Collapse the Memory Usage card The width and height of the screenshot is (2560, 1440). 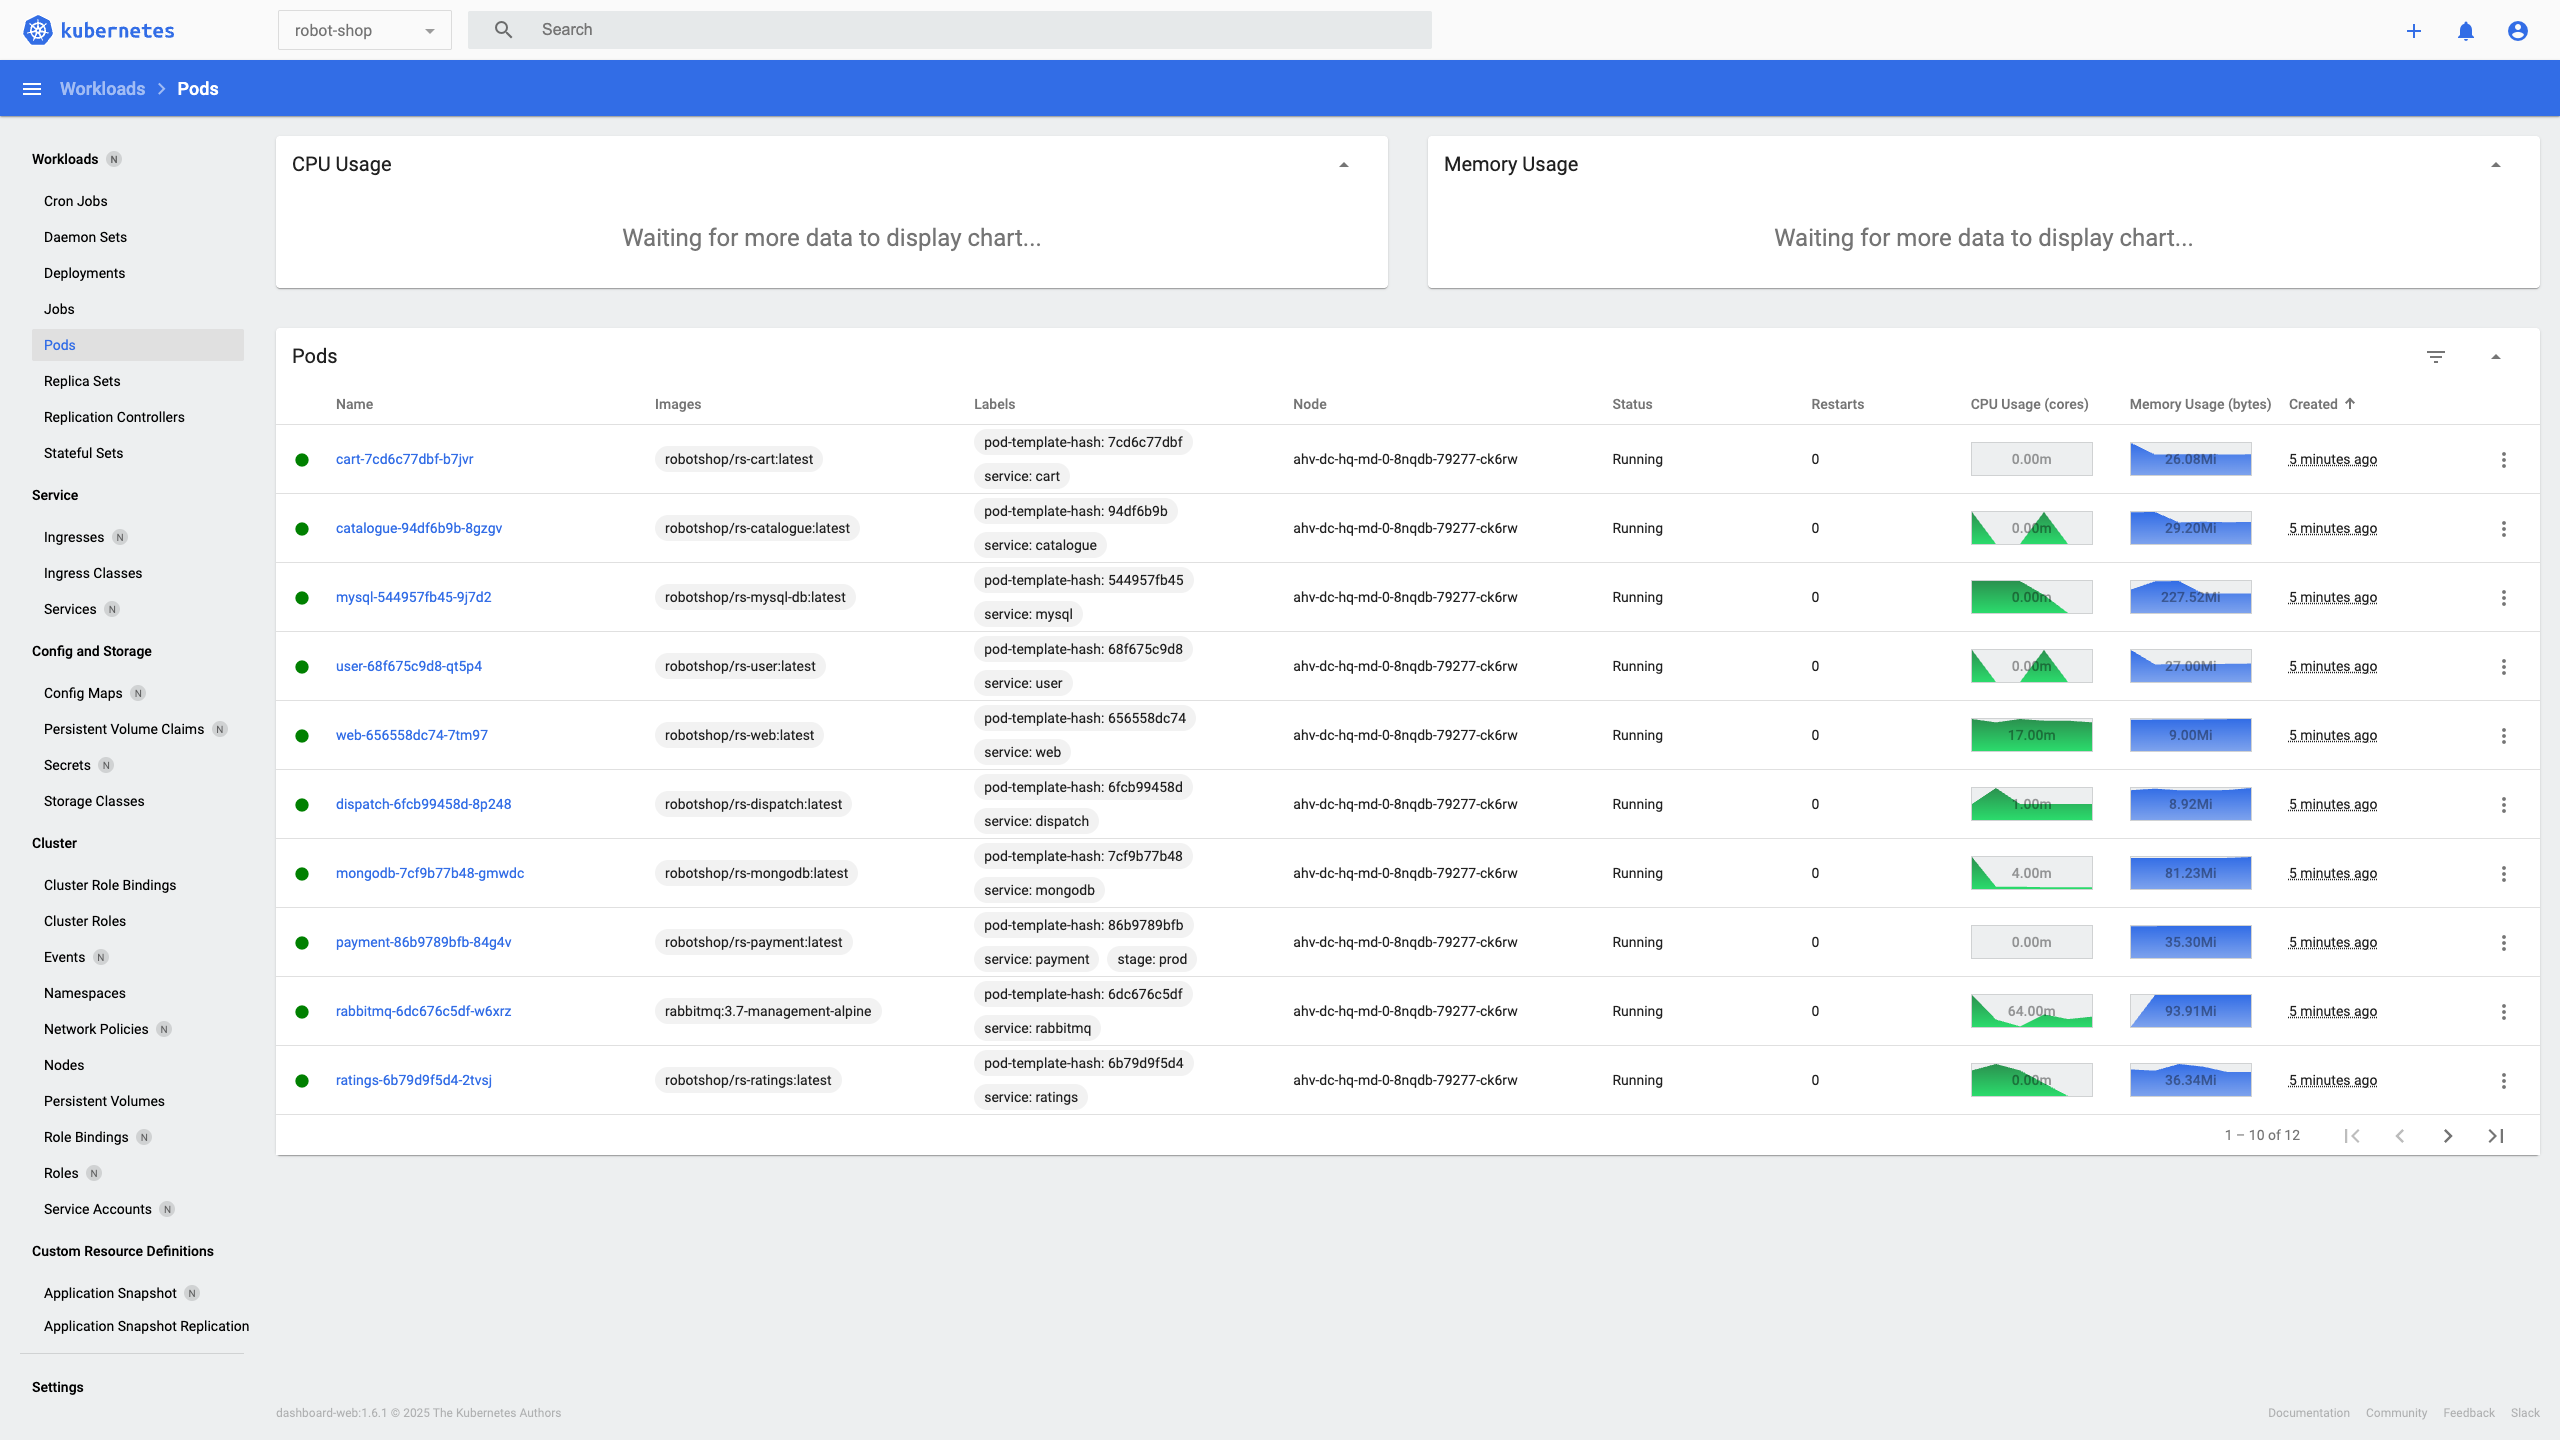click(x=2495, y=165)
